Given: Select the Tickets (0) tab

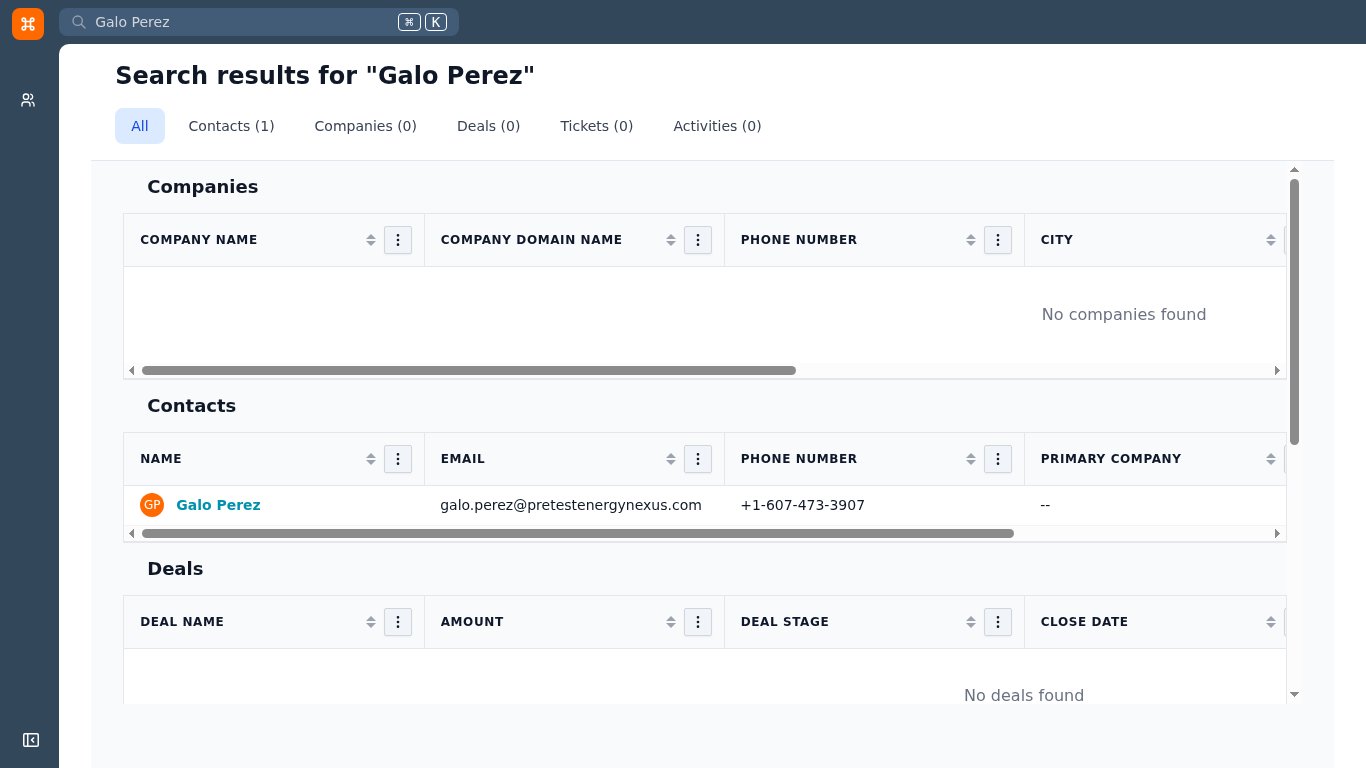Looking at the screenshot, I should point(597,126).
